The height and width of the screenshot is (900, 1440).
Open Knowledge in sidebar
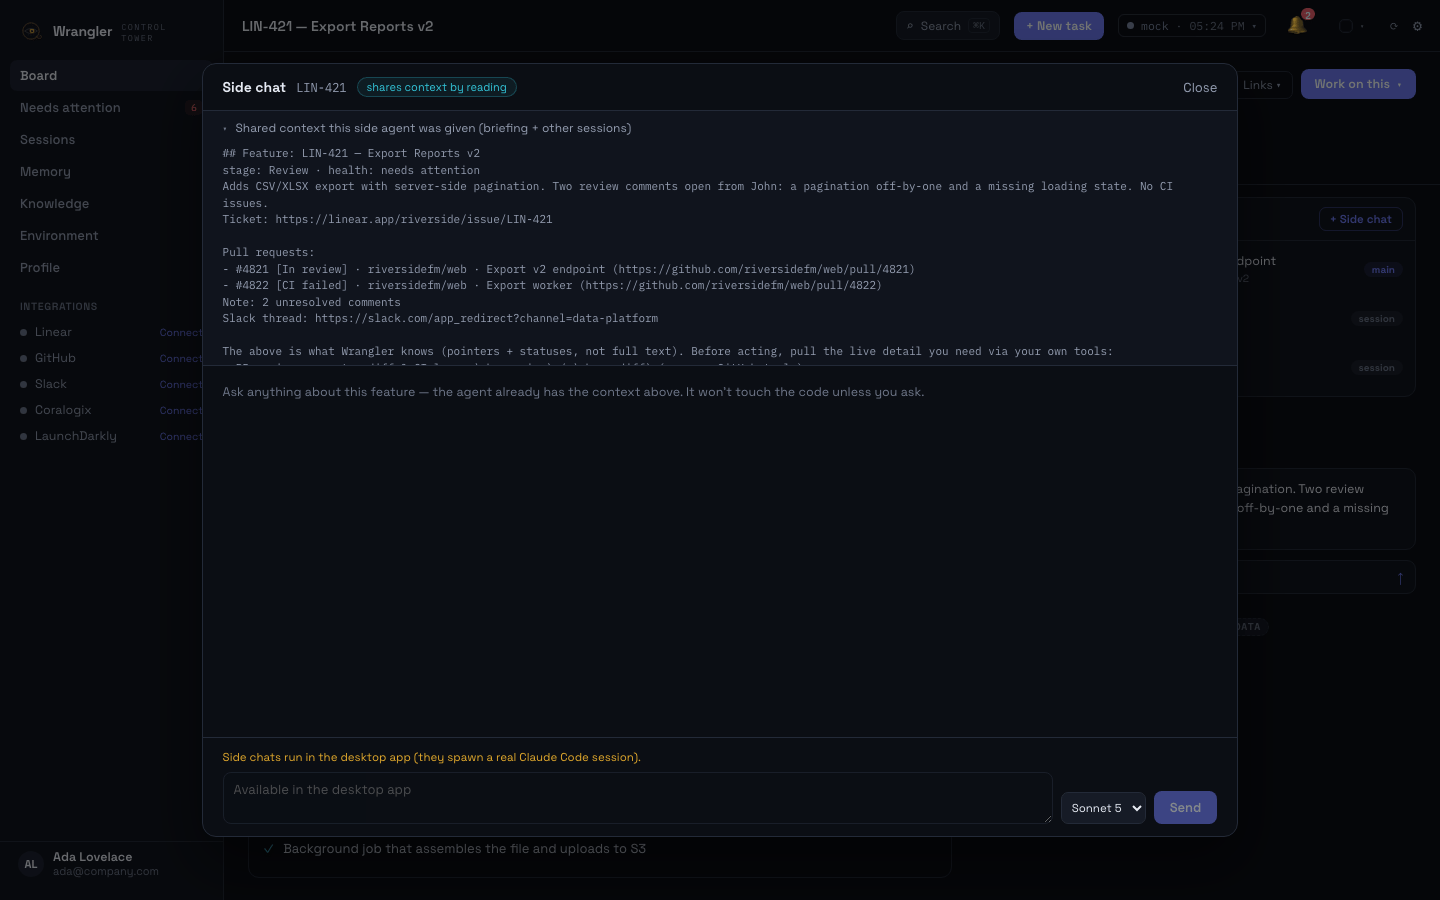click(x=106, y=204)
